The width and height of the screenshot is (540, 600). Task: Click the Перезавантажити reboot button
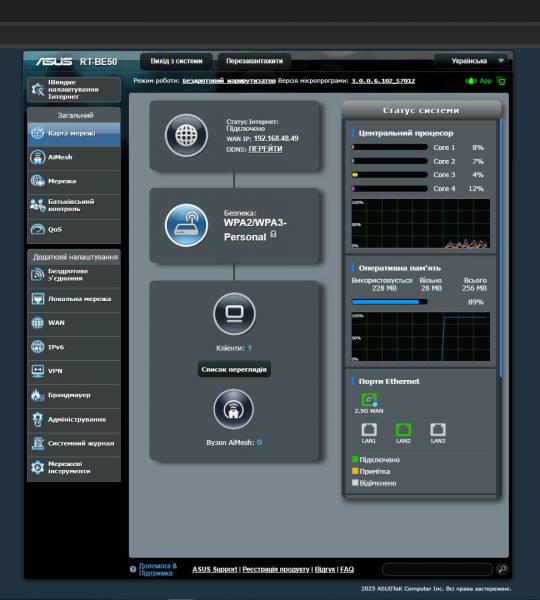tap(254, 61)
